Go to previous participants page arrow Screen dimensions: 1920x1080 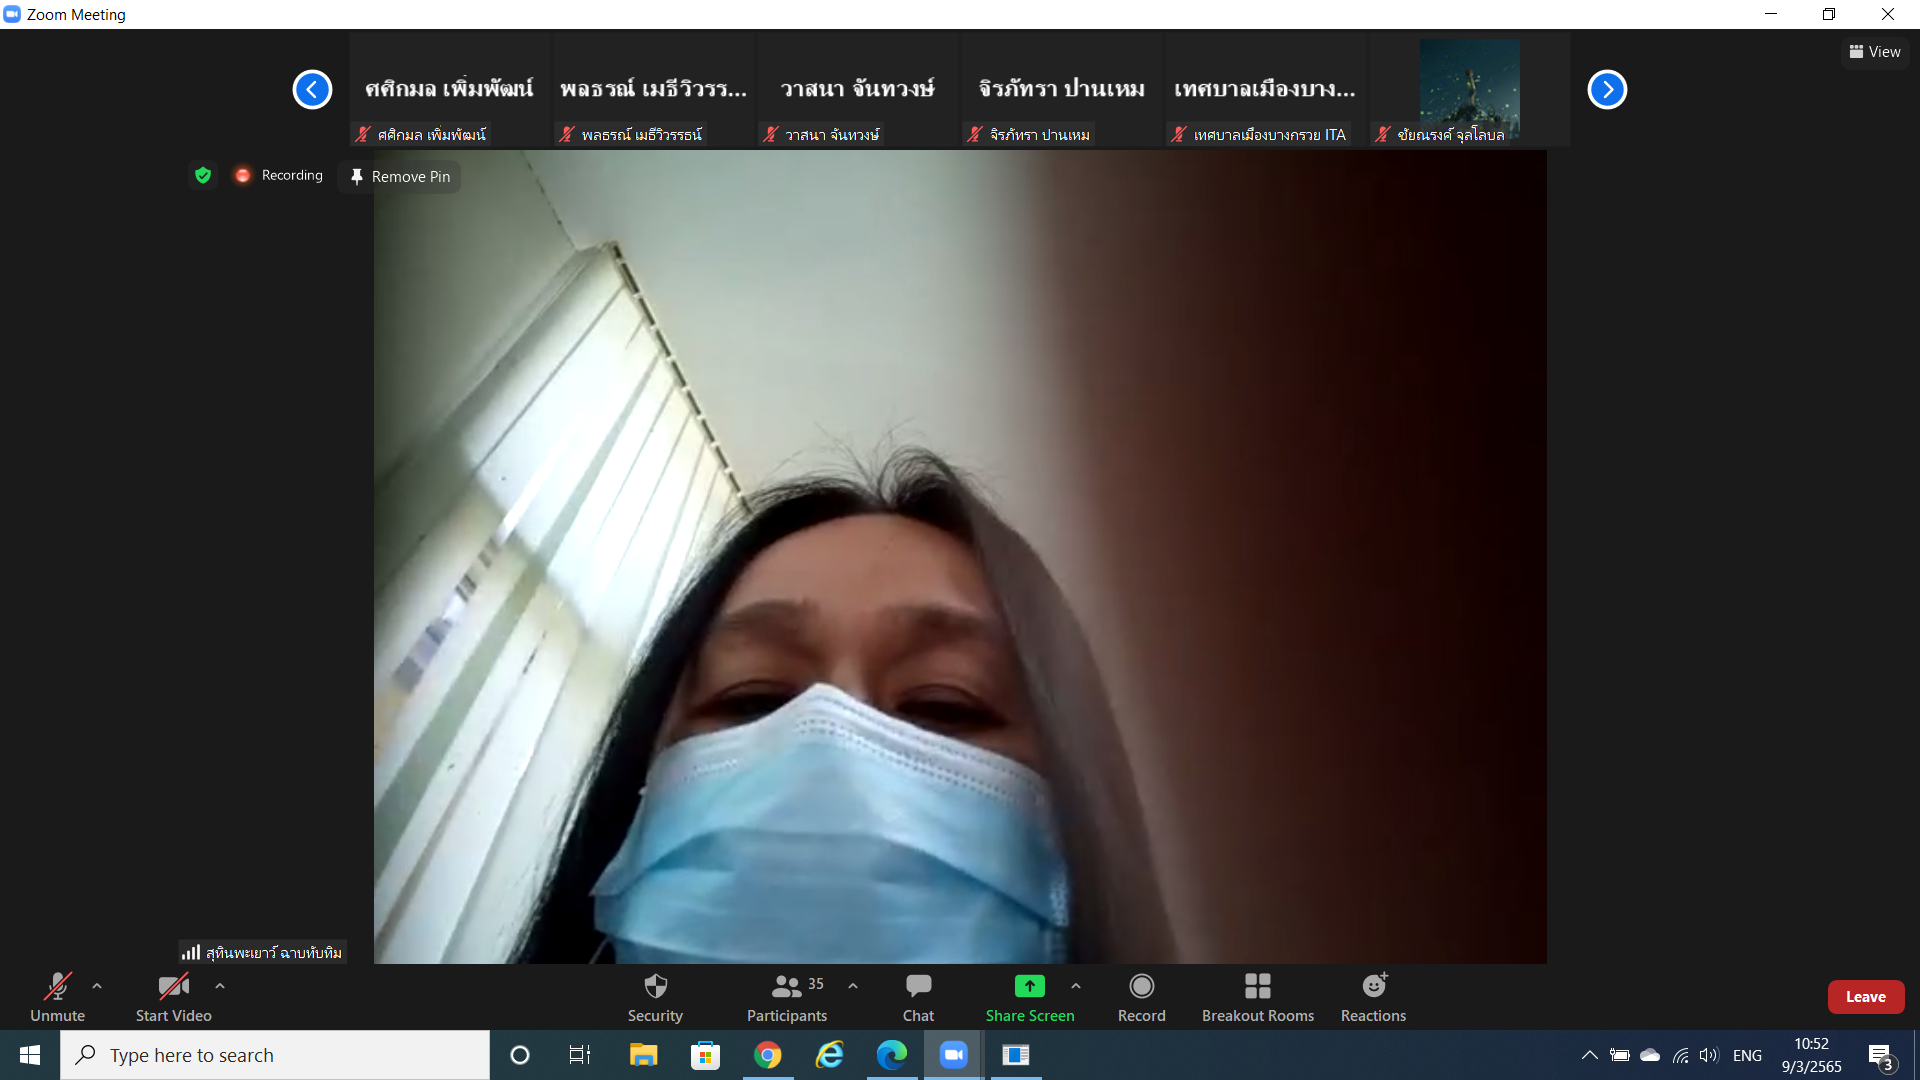(x=312, y=90)
